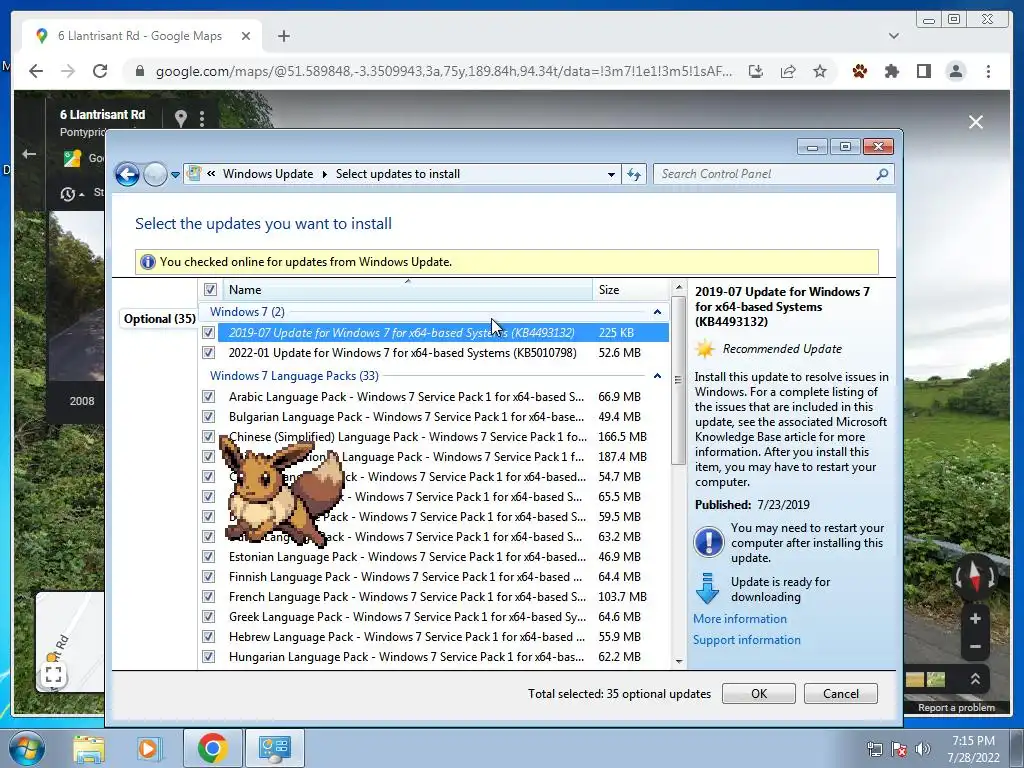Go back in the Windows Update dialog
This screenshot has height=768, width=1024.
pos(127,174)
